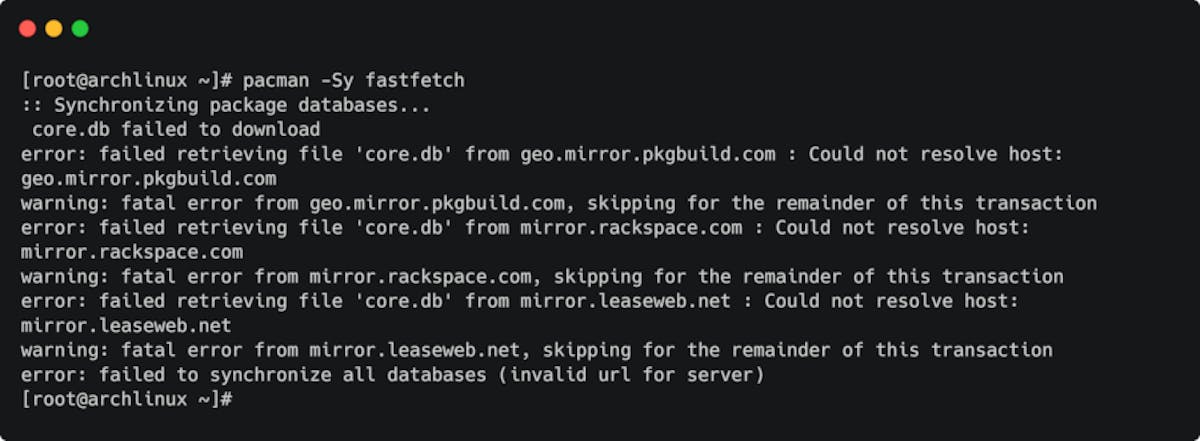Viewport: 1200px width, 441px height.
Task: Click mirror.rackspace.com on its own line
Action: pyautogui.click(x=132, y=252)
